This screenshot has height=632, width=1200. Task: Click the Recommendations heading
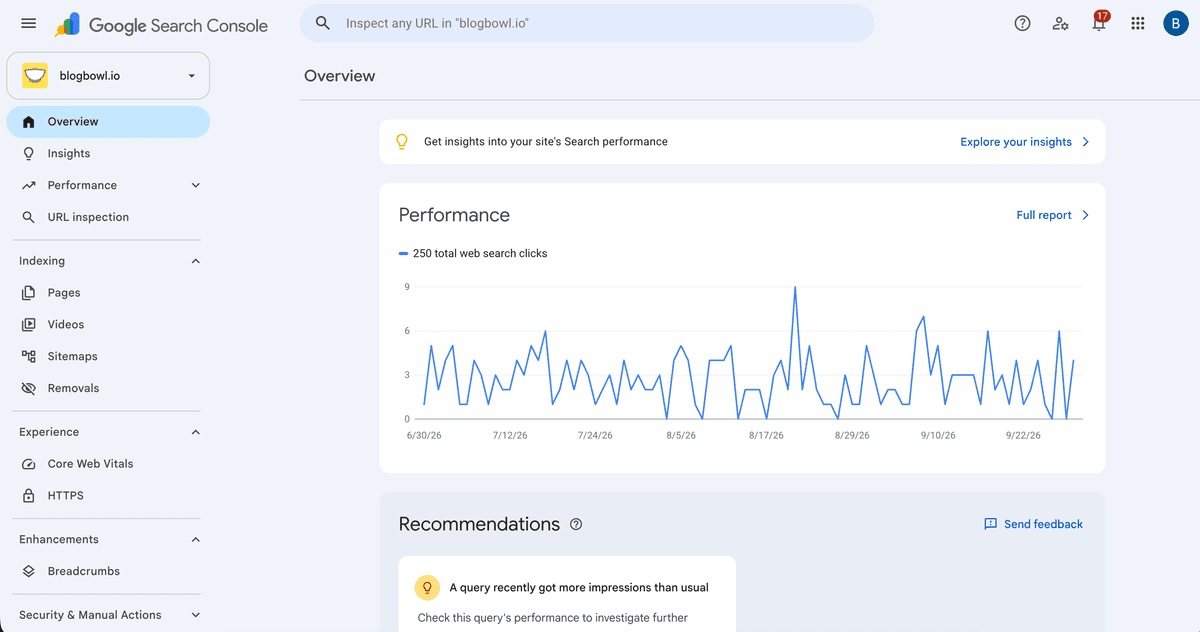(479, 524)
